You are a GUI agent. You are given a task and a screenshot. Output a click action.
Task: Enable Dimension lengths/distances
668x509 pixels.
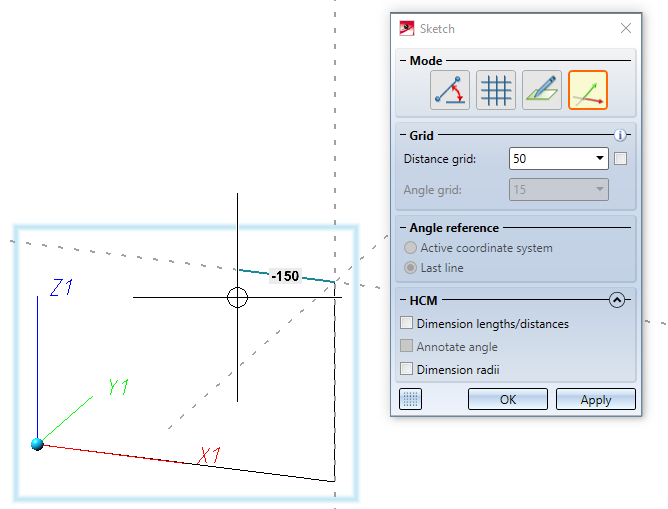pyautogui.click(x=406, y=323)
